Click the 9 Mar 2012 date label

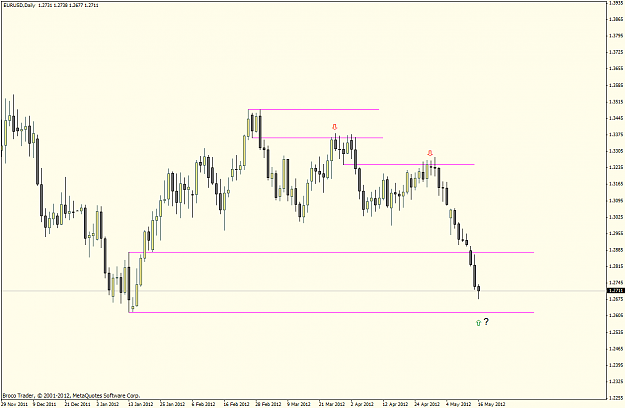299,404
